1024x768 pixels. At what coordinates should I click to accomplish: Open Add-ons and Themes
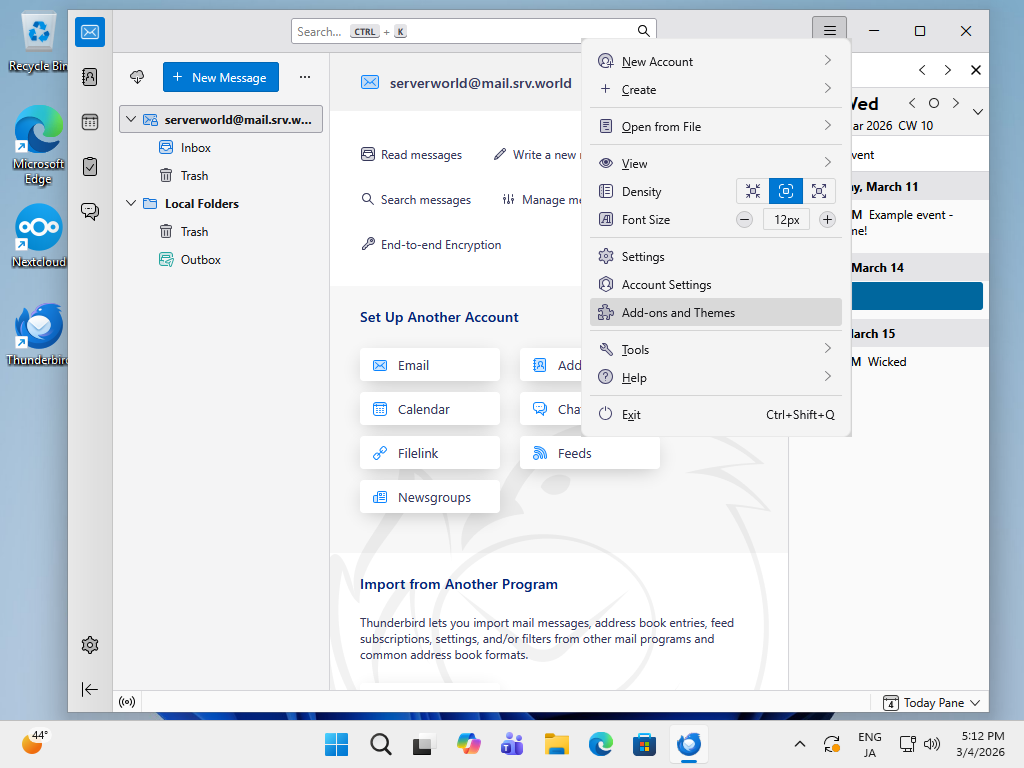[716, 313]
